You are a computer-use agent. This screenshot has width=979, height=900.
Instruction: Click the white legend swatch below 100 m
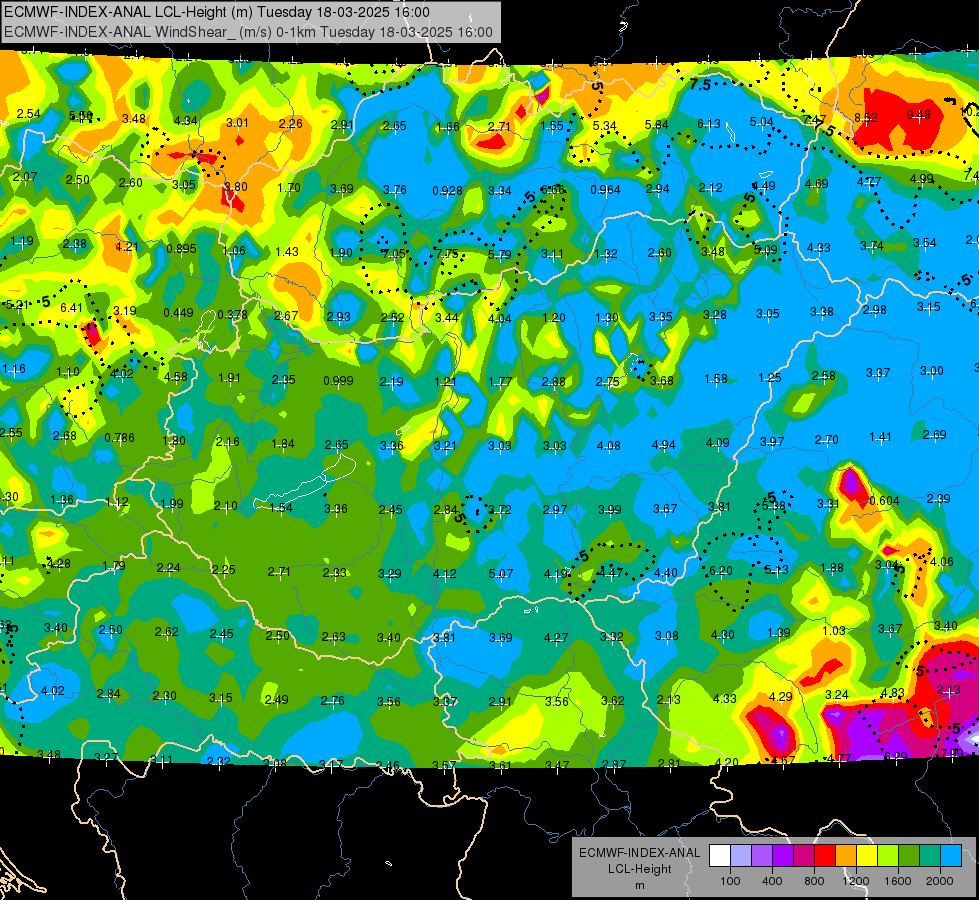[719, 856]
